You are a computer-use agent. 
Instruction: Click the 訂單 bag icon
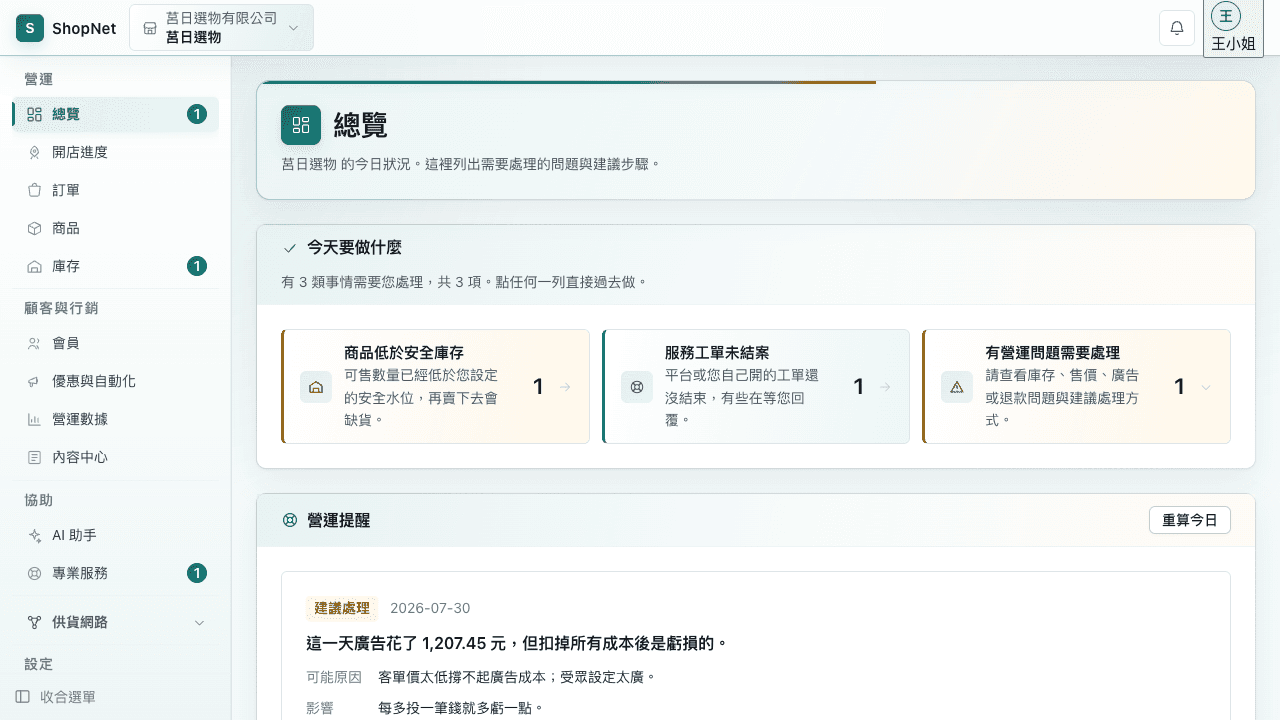pos(34,190)
